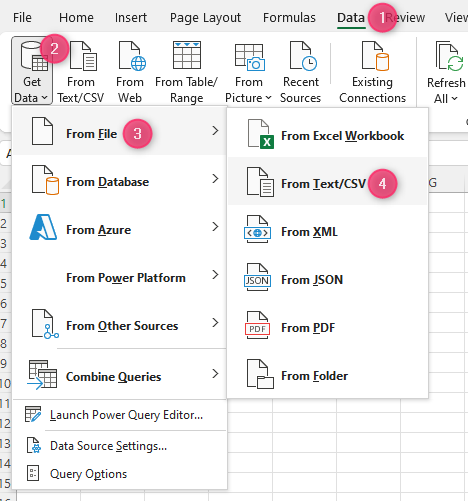Switch to the Formulas tab

289,18
